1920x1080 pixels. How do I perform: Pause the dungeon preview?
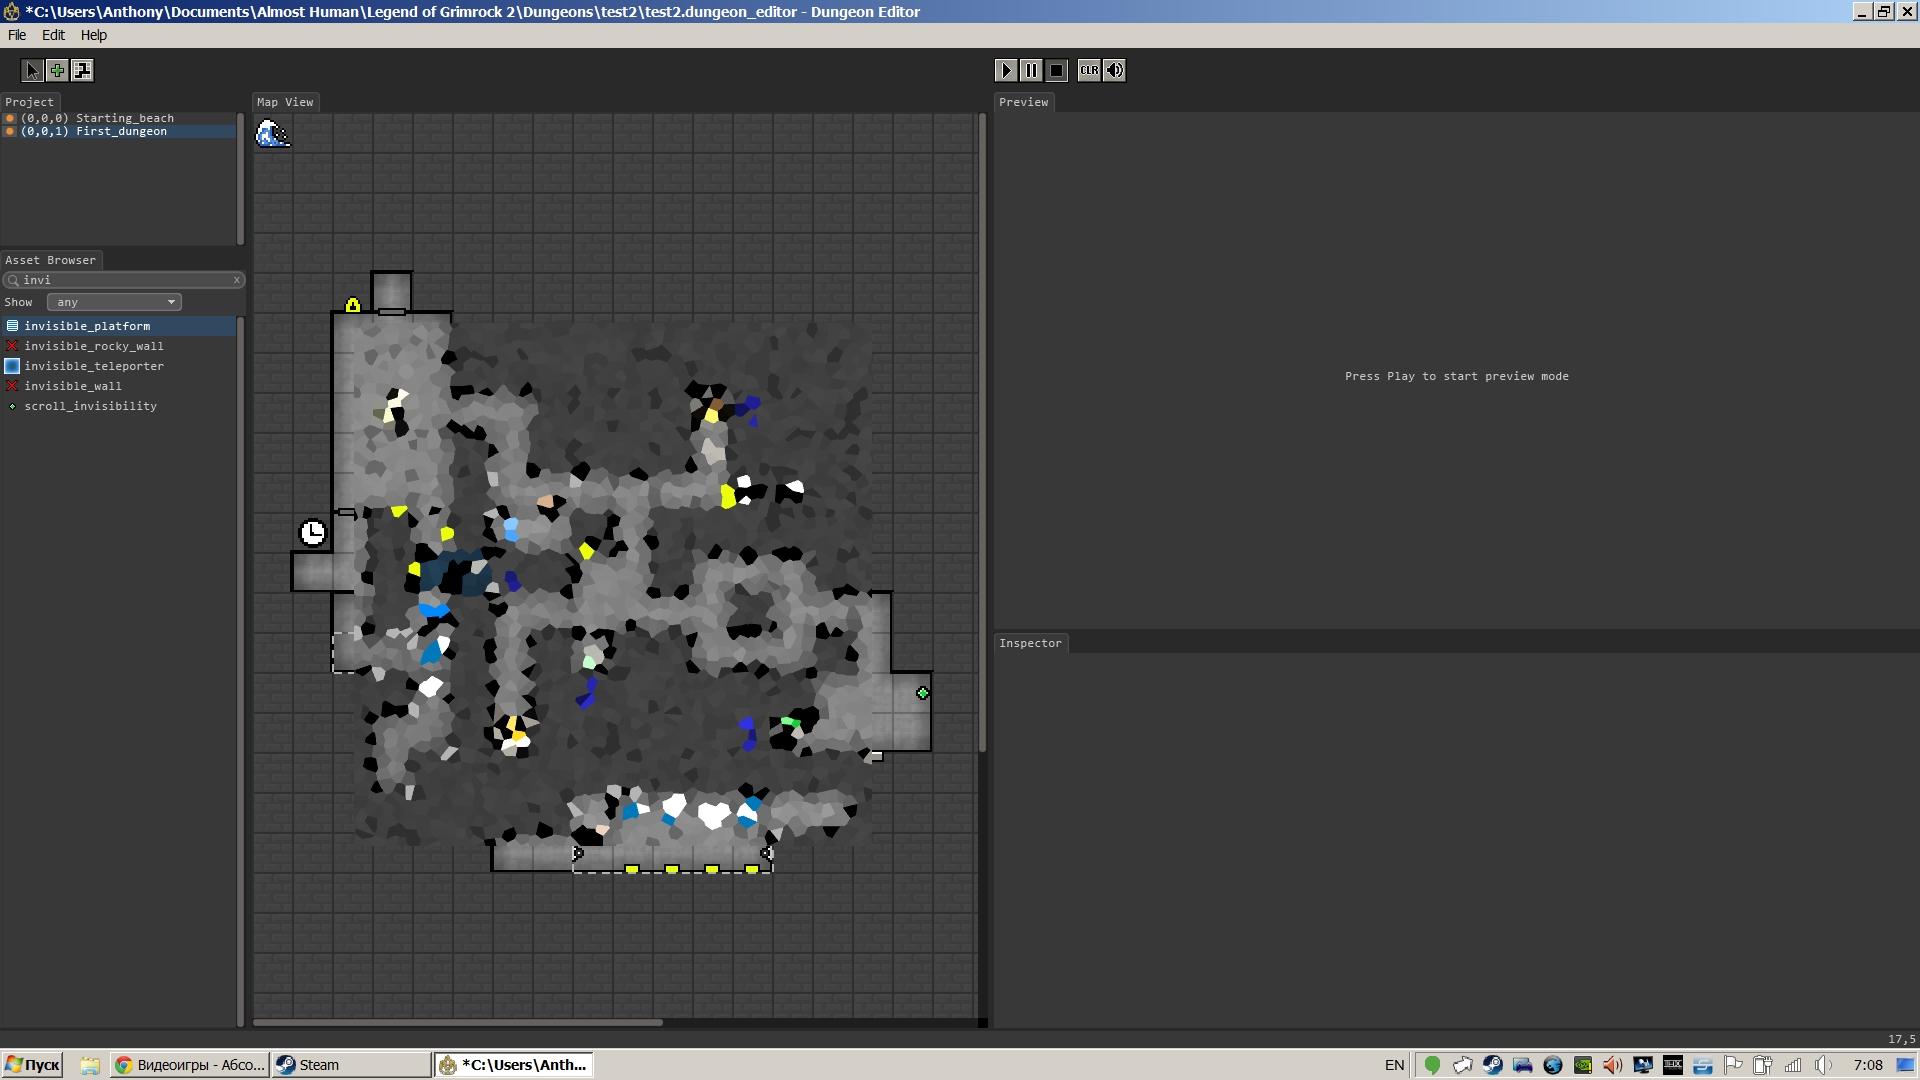coord(1031,70)
